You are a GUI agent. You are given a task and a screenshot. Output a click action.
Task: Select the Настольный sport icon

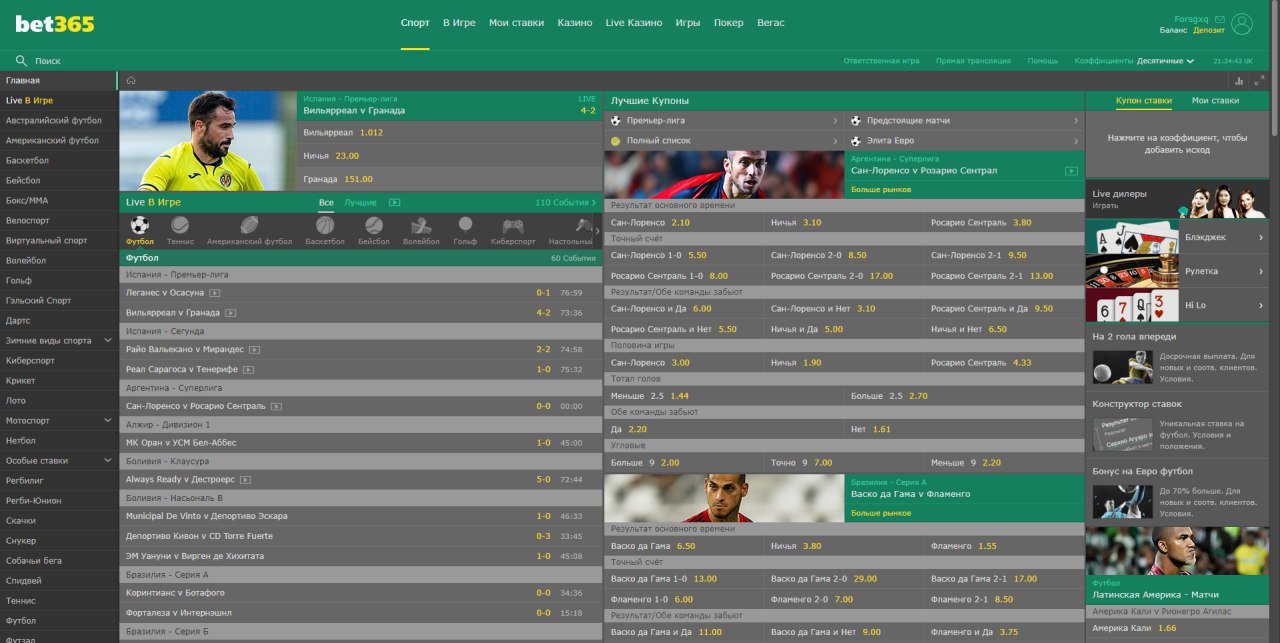tap(584, 226)
